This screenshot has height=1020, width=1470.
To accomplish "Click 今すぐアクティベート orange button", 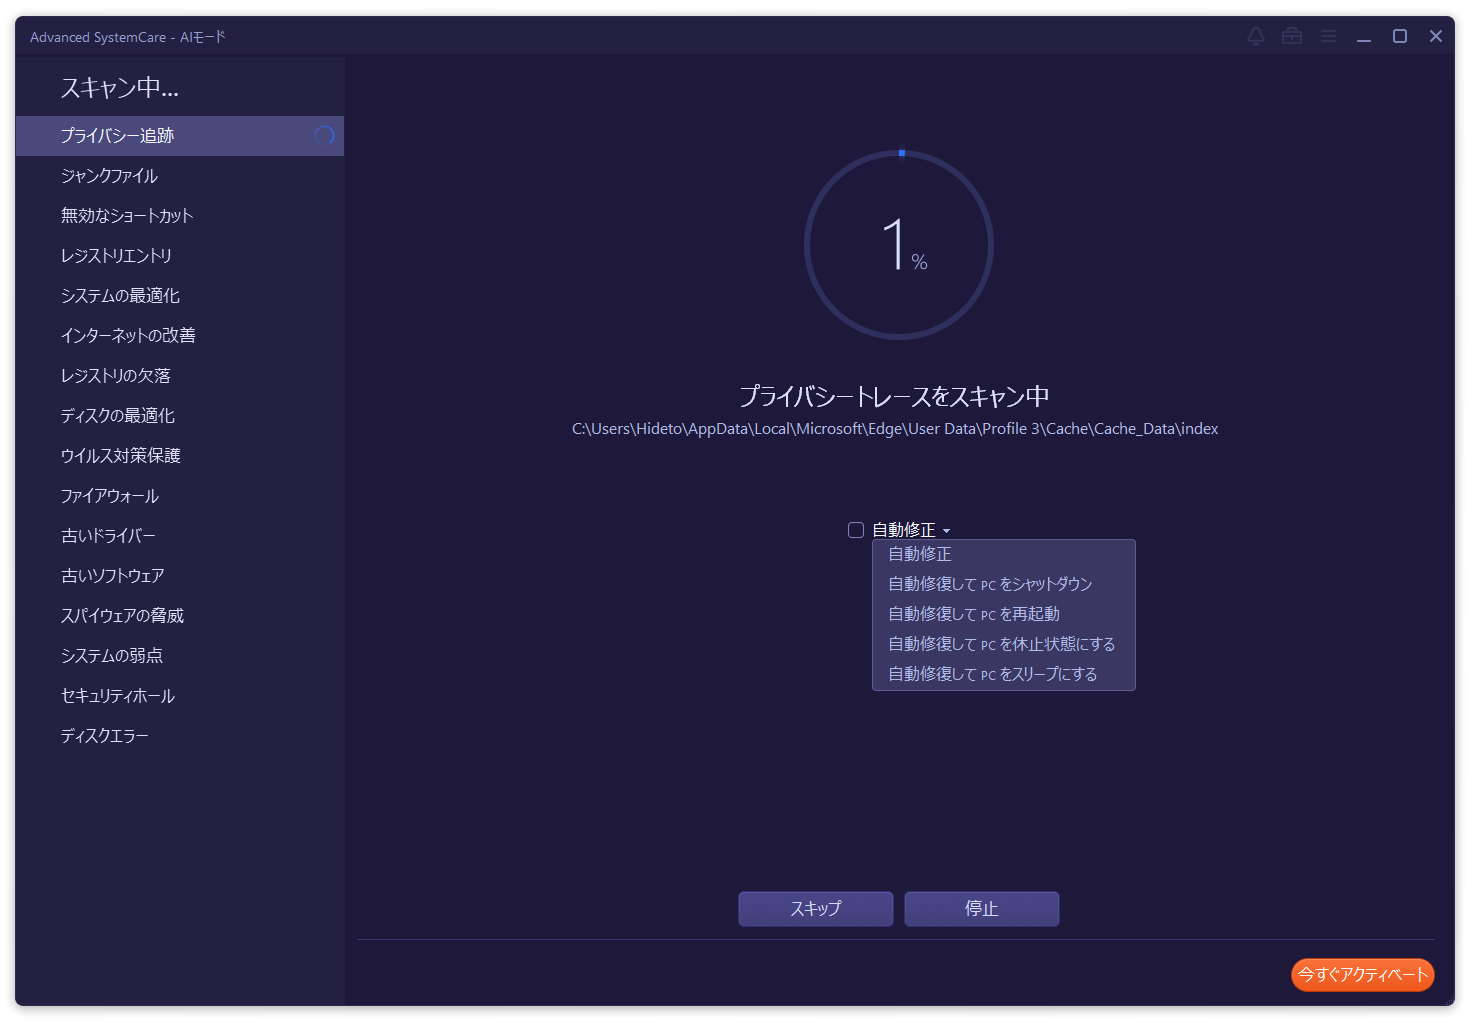I will tap(1362, 975).
